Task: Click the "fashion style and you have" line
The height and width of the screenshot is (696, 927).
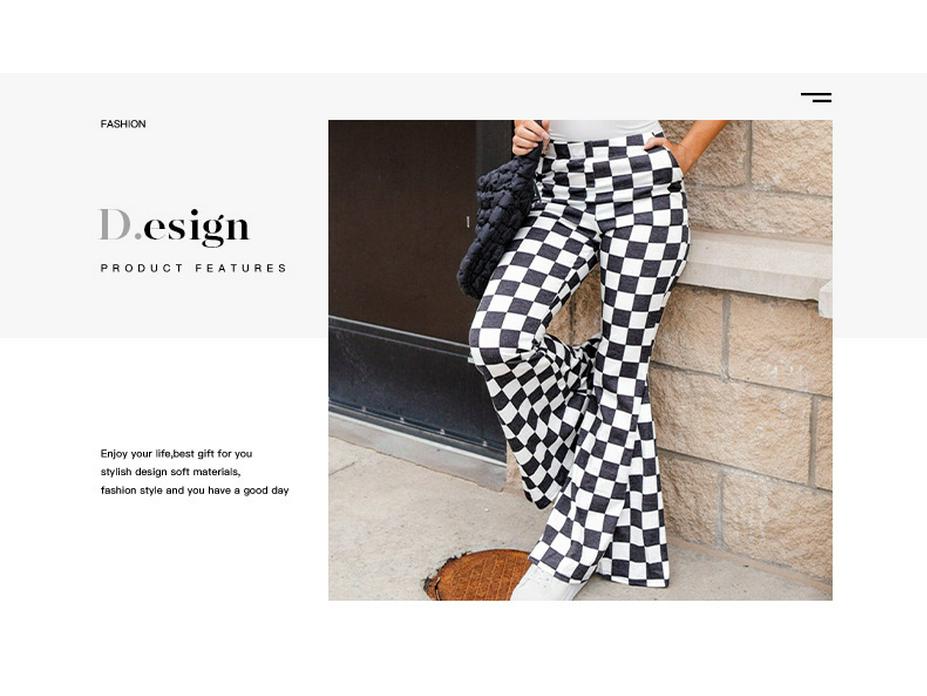Action: point(195,491)
